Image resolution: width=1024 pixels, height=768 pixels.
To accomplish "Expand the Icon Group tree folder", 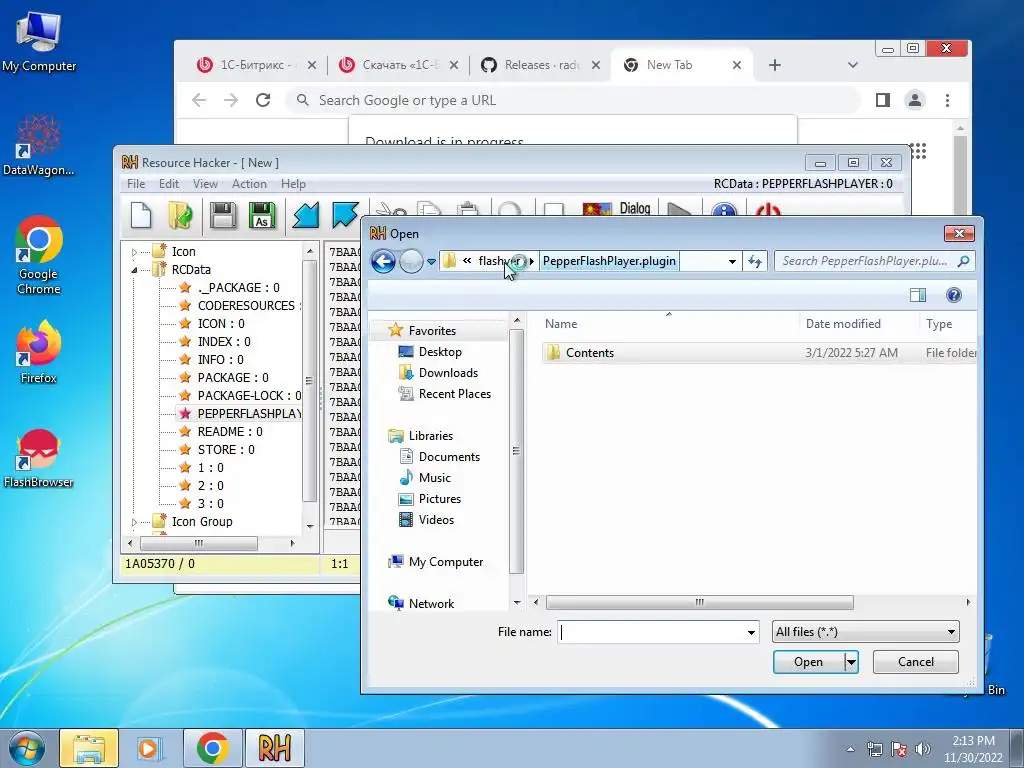I will 135,522.
